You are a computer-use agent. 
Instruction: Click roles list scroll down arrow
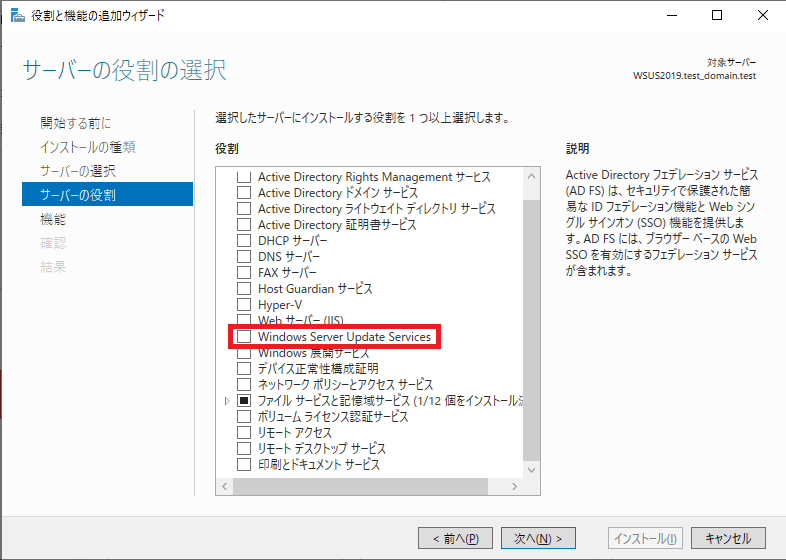(x=531, y=470)
